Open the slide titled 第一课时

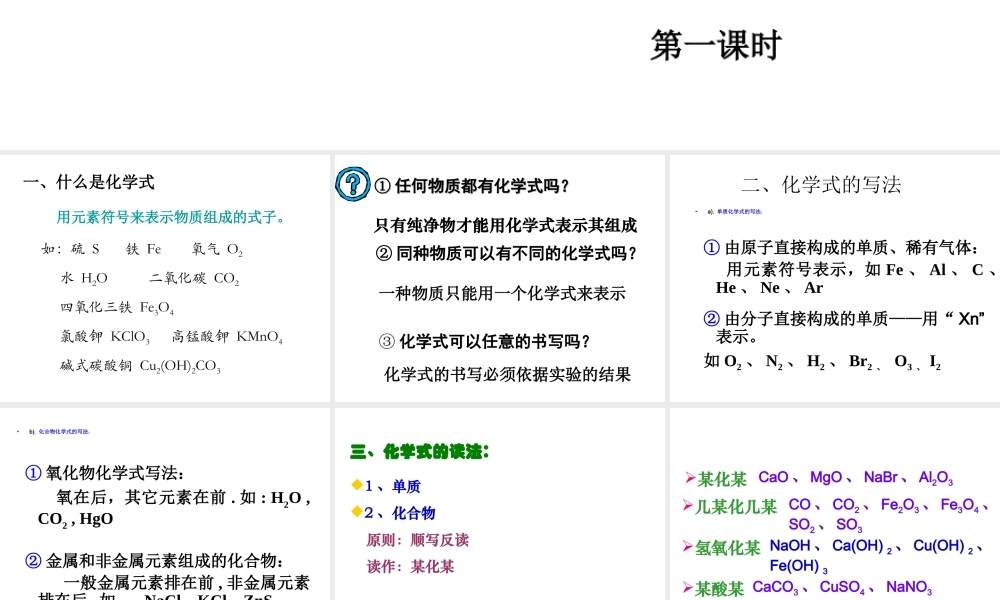click(716, 46)
